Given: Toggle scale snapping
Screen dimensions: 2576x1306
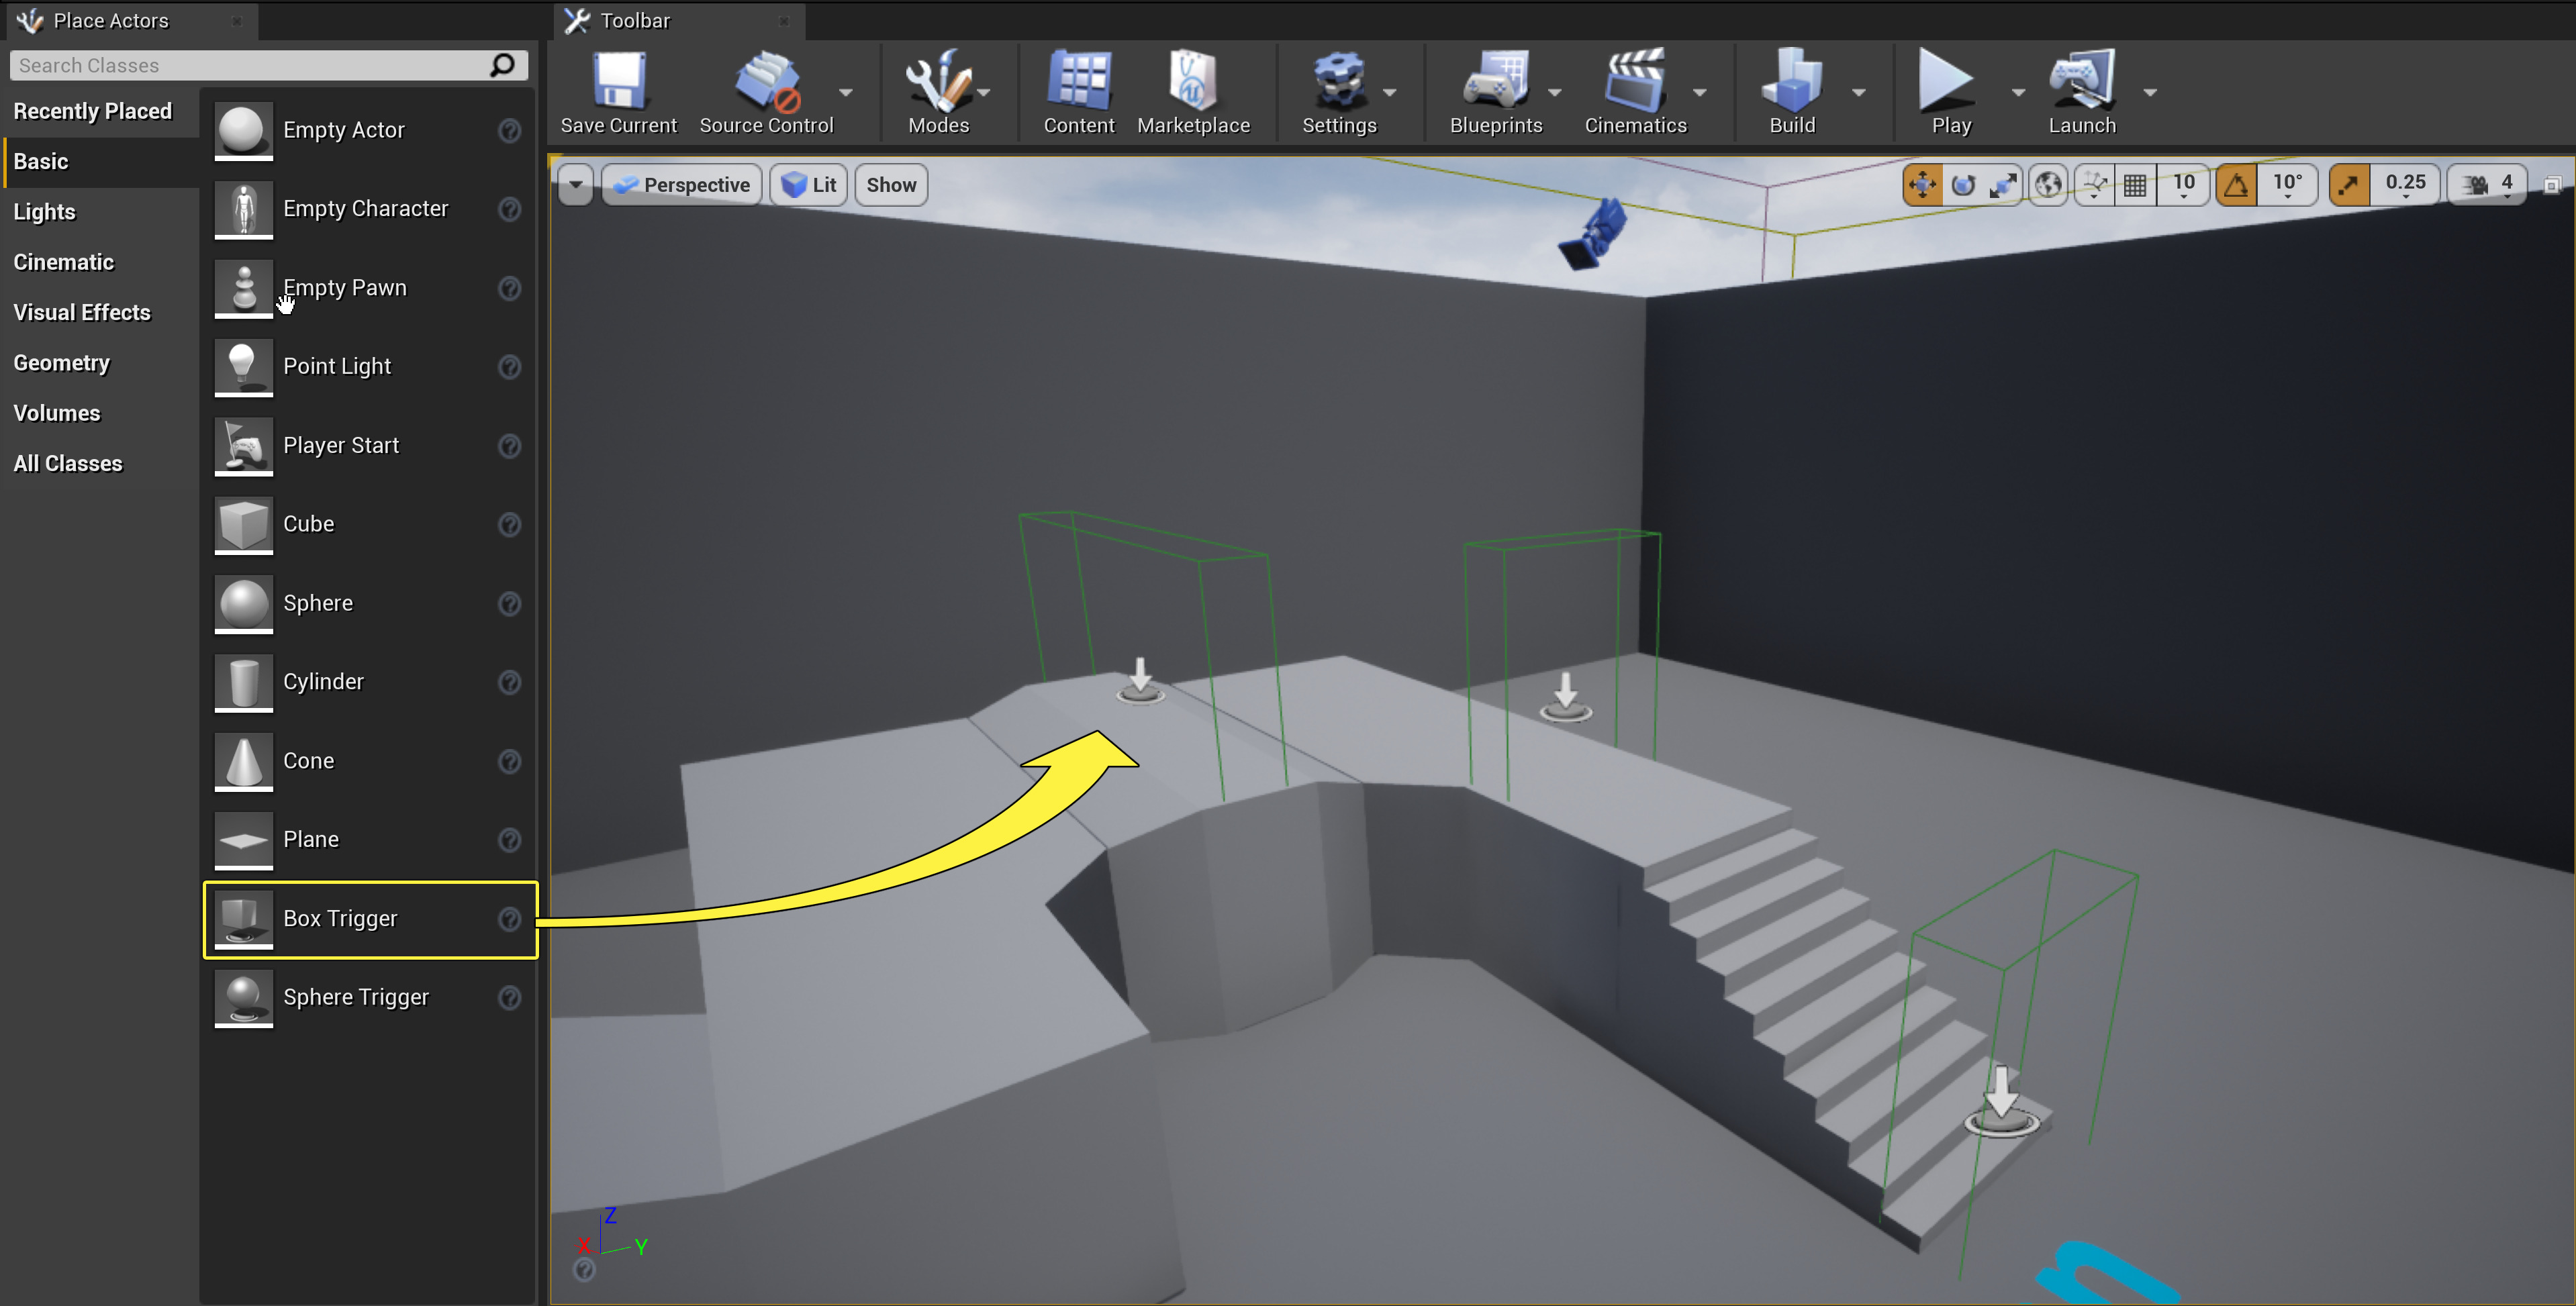Looking at the screenshot, I should point(2349,185).
